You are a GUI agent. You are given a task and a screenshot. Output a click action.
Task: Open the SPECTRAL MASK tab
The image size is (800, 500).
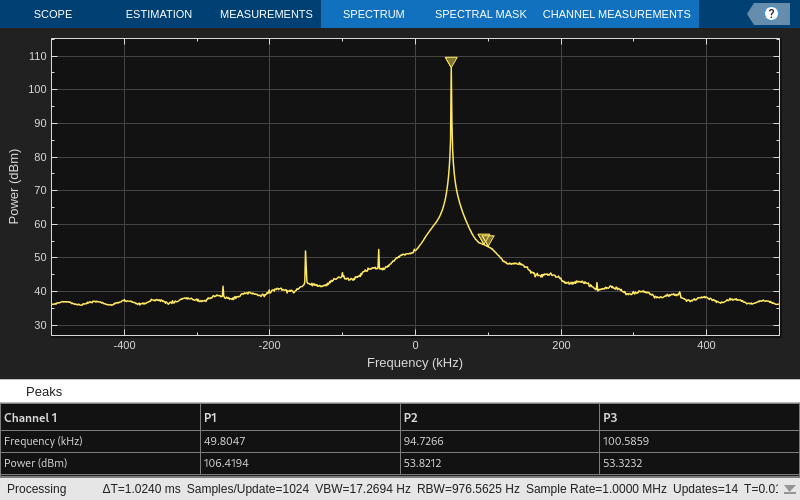[480, 14]
